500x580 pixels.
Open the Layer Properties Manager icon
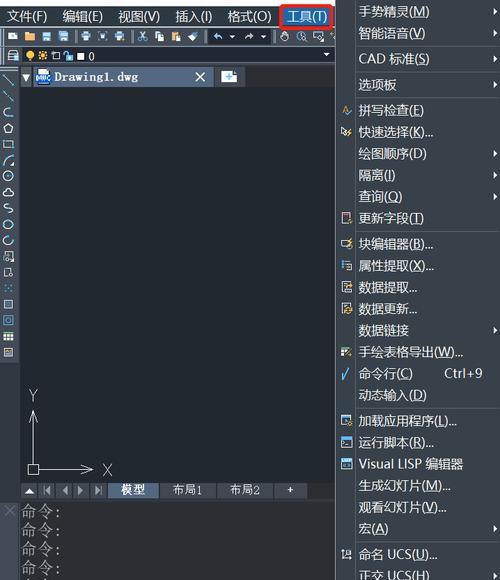pos(13,55)
